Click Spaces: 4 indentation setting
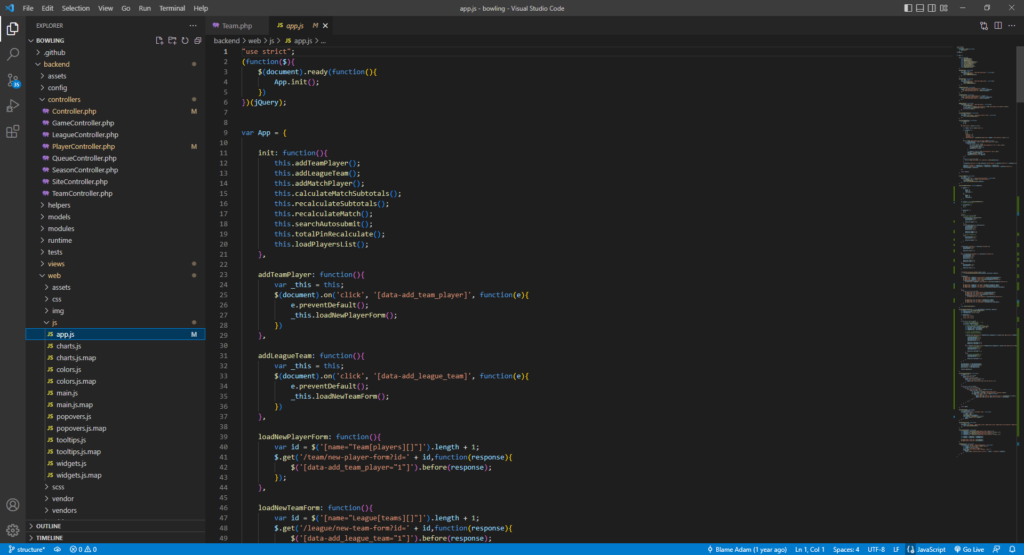The image size is (1024, 555). 846,549
